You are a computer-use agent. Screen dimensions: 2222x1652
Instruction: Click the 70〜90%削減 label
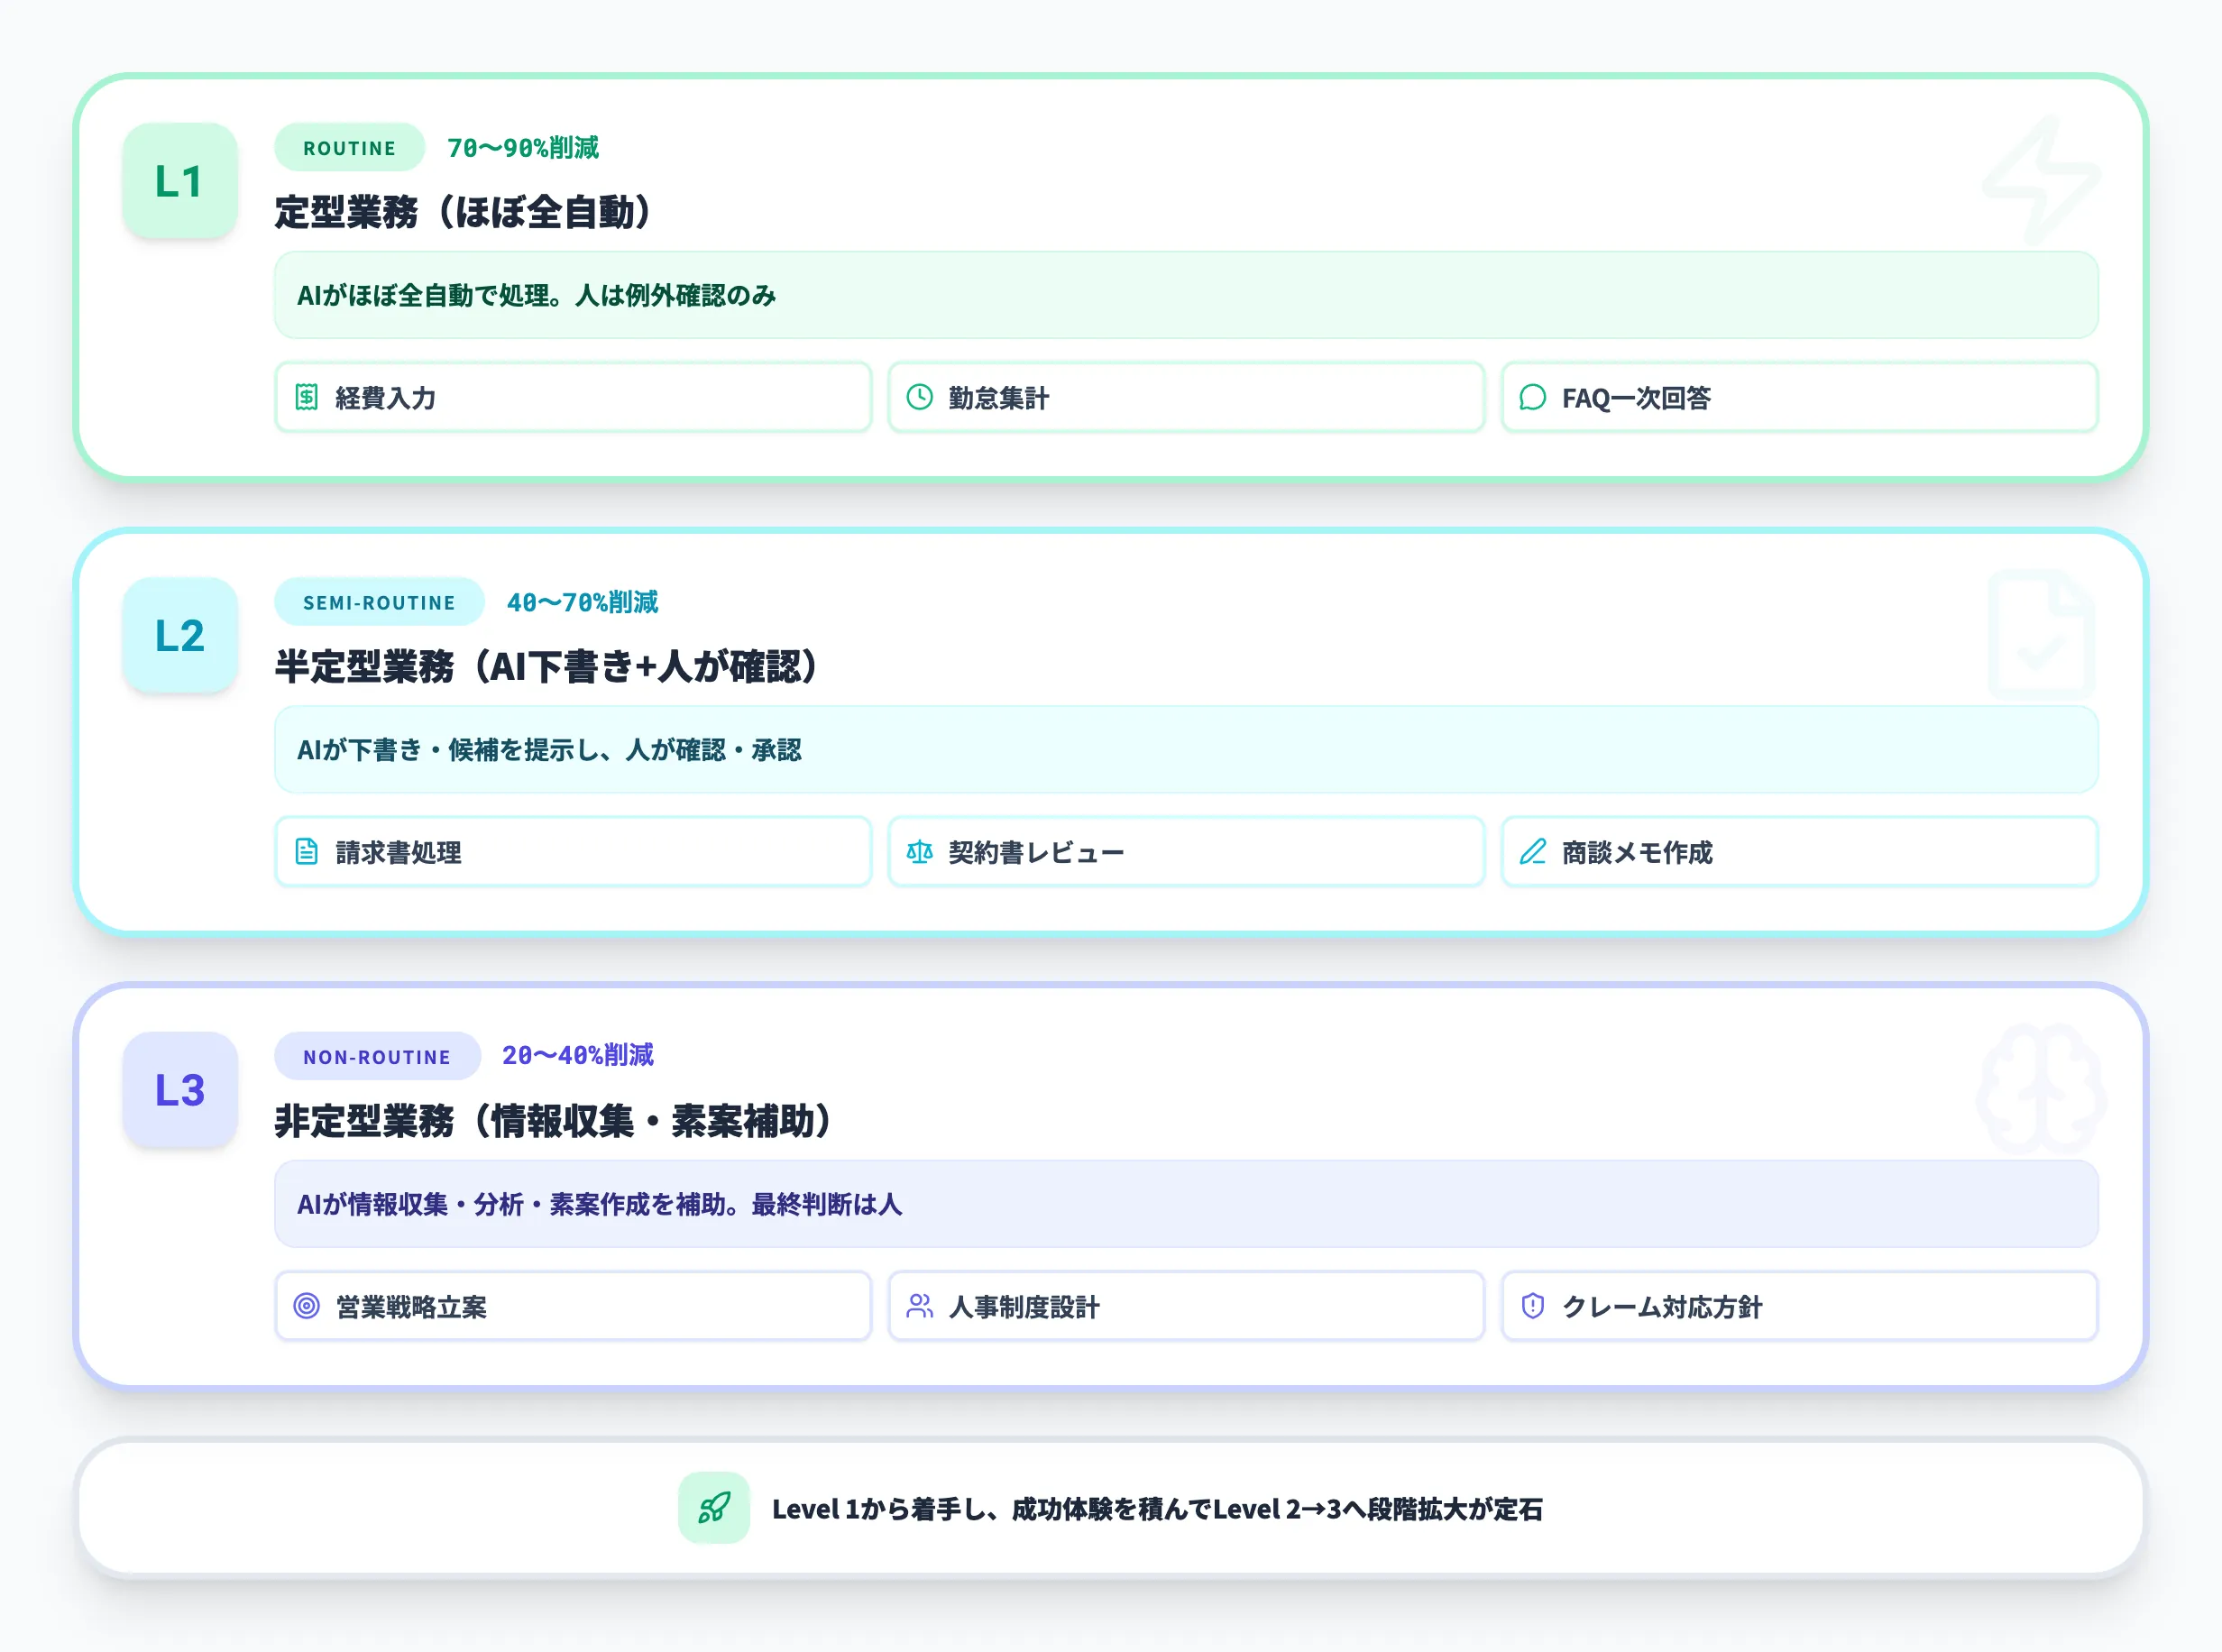[525, 147]
